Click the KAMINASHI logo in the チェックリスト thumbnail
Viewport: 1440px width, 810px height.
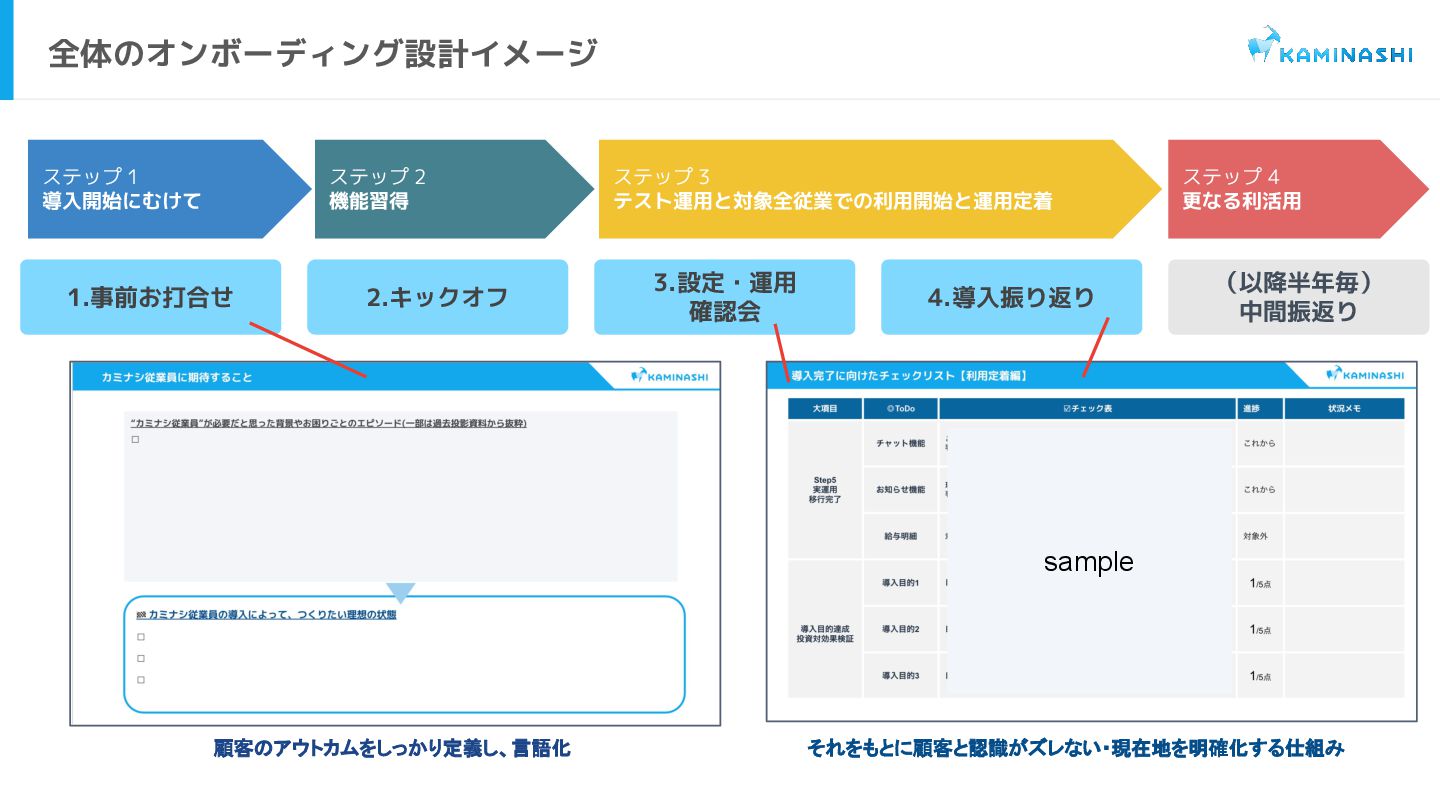pos(1365,374)
